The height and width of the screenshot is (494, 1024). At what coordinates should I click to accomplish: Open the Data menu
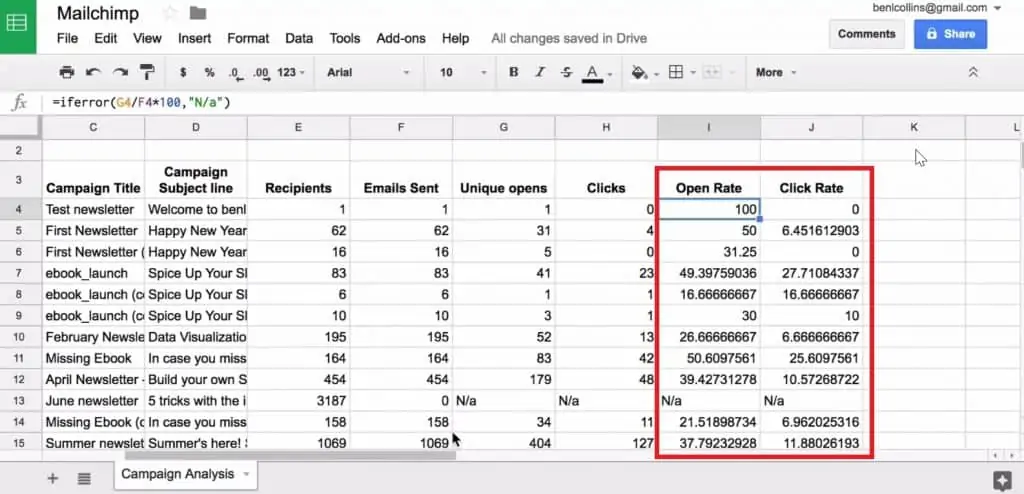299,39
